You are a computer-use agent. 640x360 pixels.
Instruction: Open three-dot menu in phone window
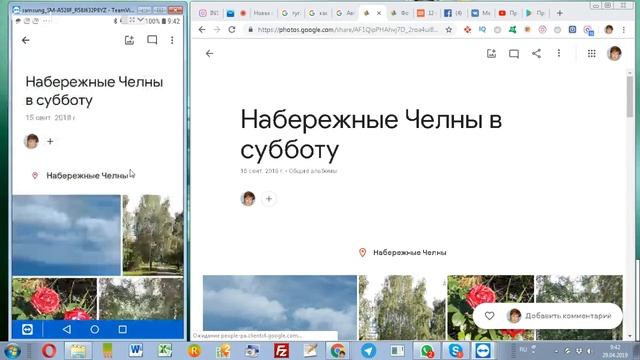(x=172, y=40)
